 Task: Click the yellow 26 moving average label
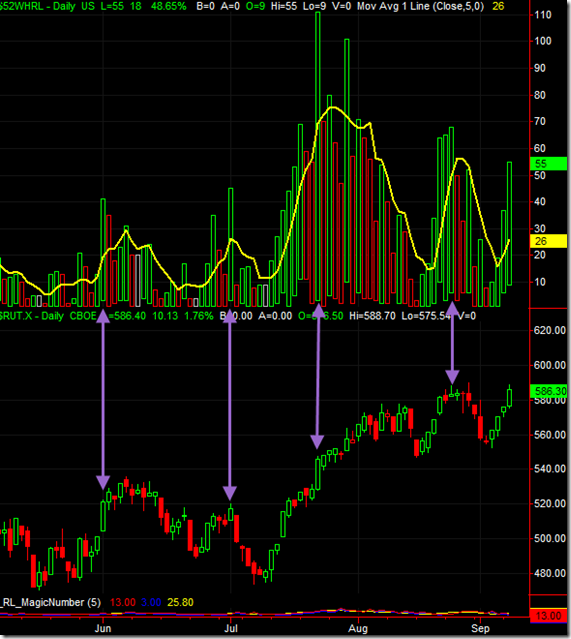click(x=548, y=241)
